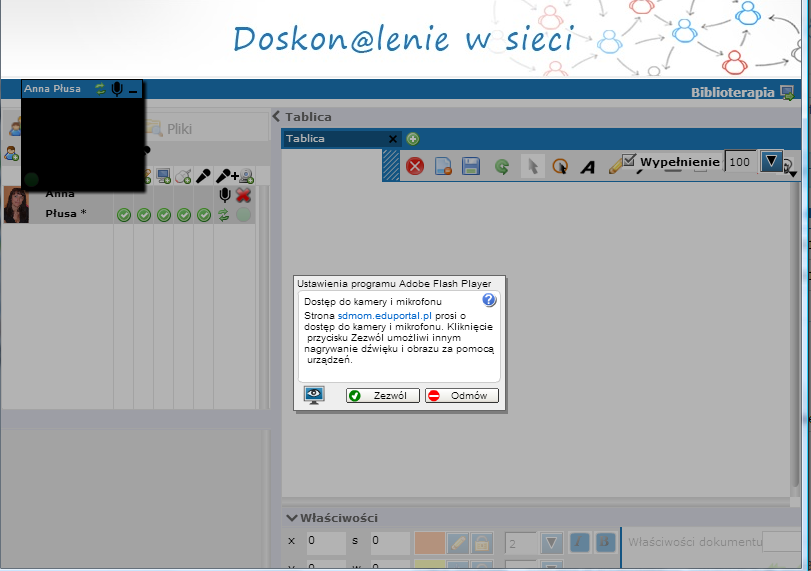Viewport: 811px width, 571px height.
Task: Click the mouse control column icon
Action: click(183, 176)
